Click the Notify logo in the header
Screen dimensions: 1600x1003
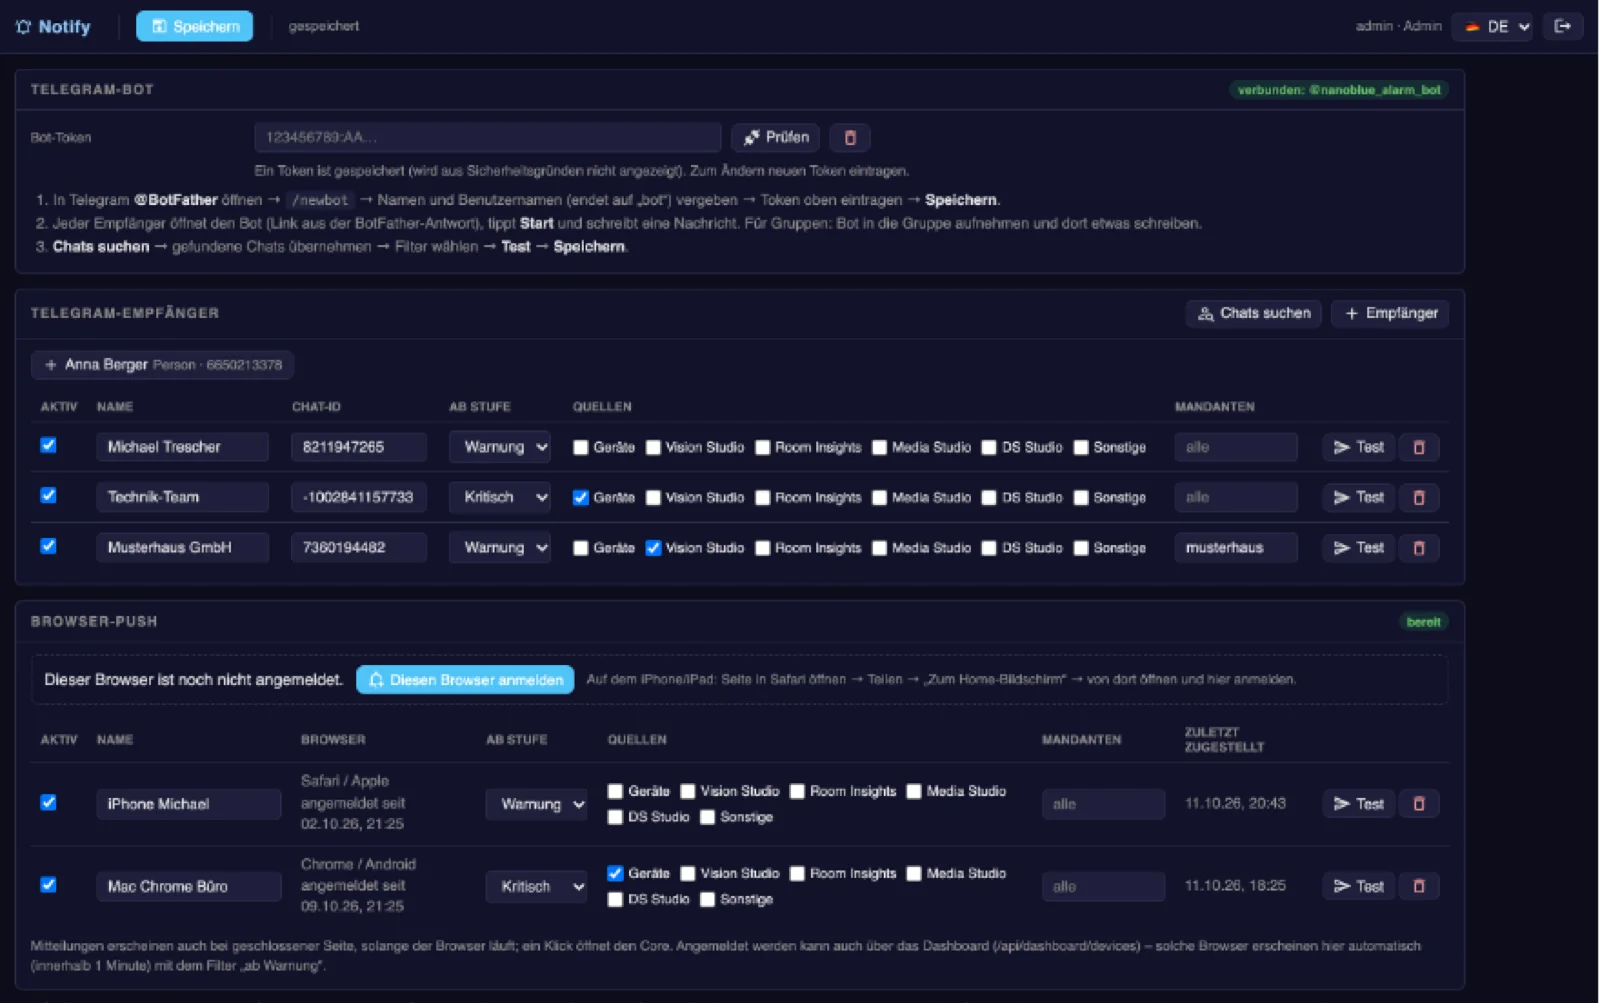coord(53,27)
